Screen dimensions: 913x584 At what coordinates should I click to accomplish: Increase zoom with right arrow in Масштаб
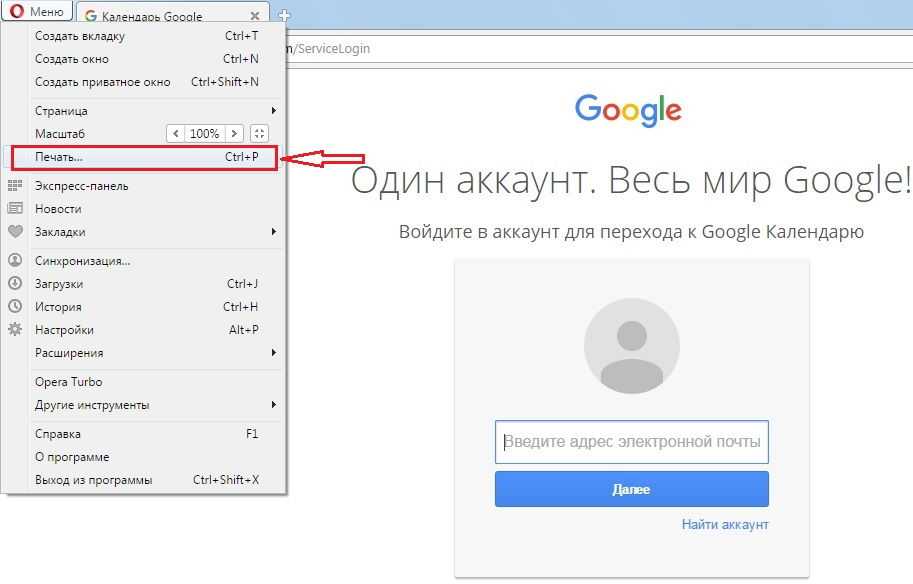point(234,134)
